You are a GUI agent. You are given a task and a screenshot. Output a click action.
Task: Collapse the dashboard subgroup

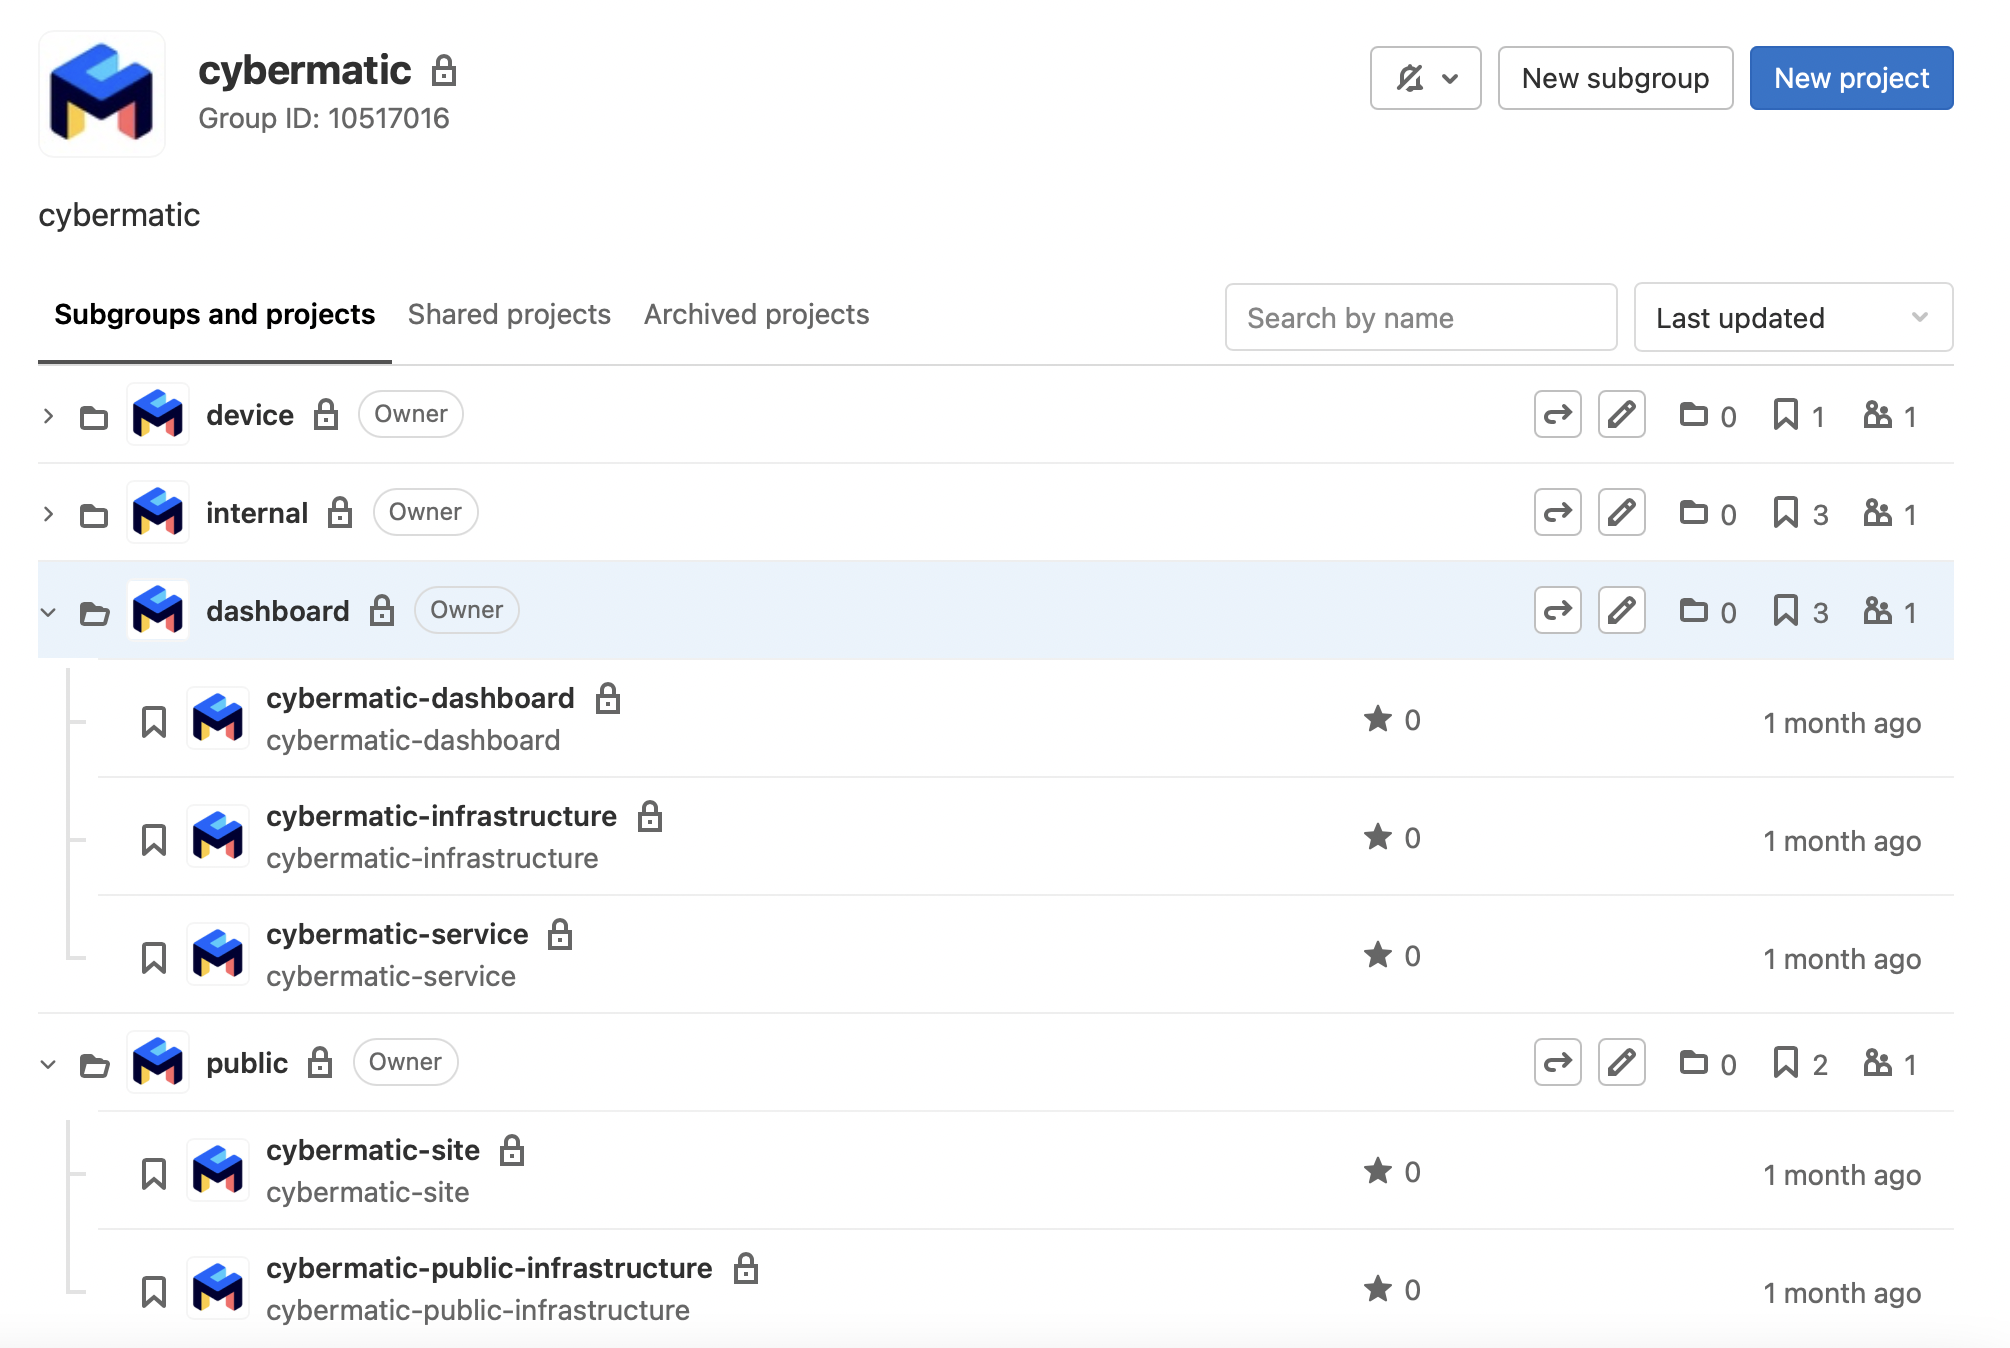click(47, 612)
